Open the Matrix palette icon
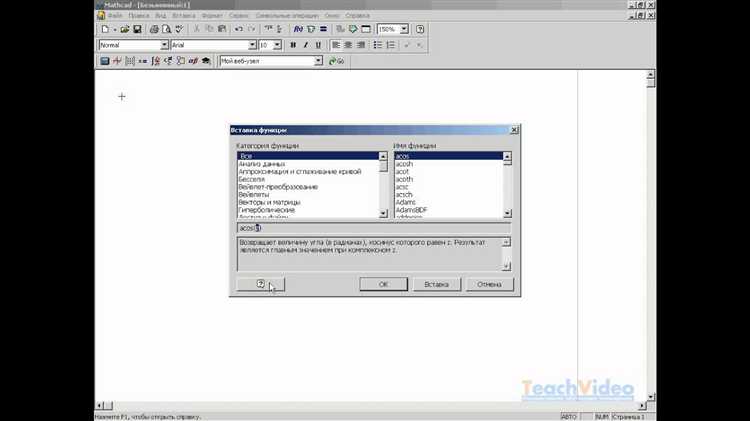 [130, 61]
